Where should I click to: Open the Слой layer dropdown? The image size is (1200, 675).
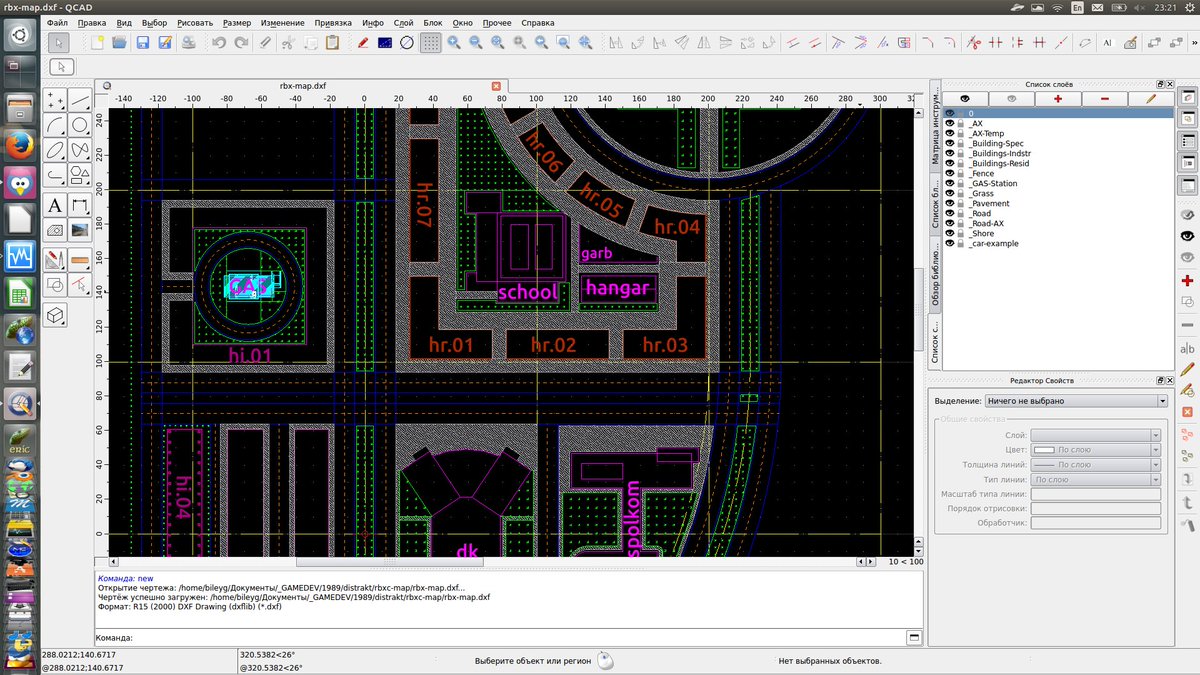click(x=1095, y=435)
